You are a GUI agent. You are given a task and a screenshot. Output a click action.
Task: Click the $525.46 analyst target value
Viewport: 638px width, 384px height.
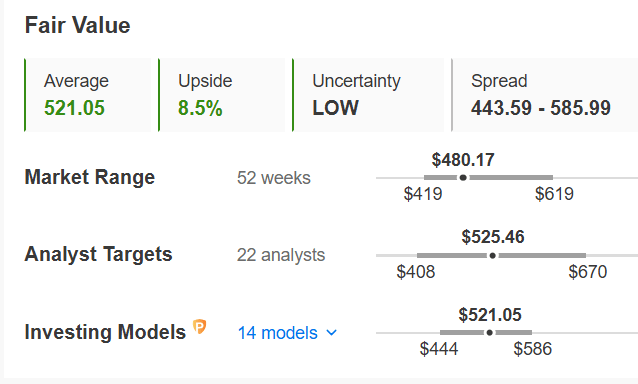pos(493,237)
